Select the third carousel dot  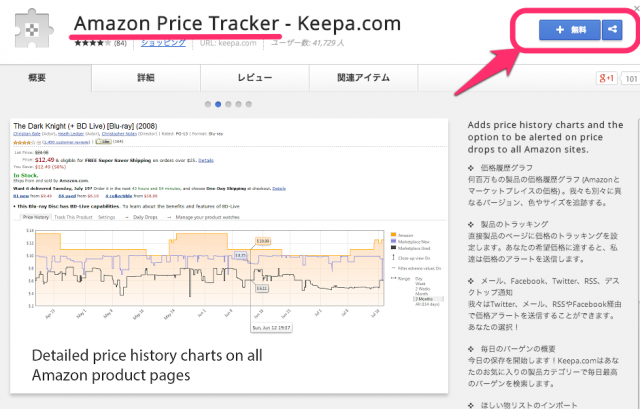tap(229, 103)
